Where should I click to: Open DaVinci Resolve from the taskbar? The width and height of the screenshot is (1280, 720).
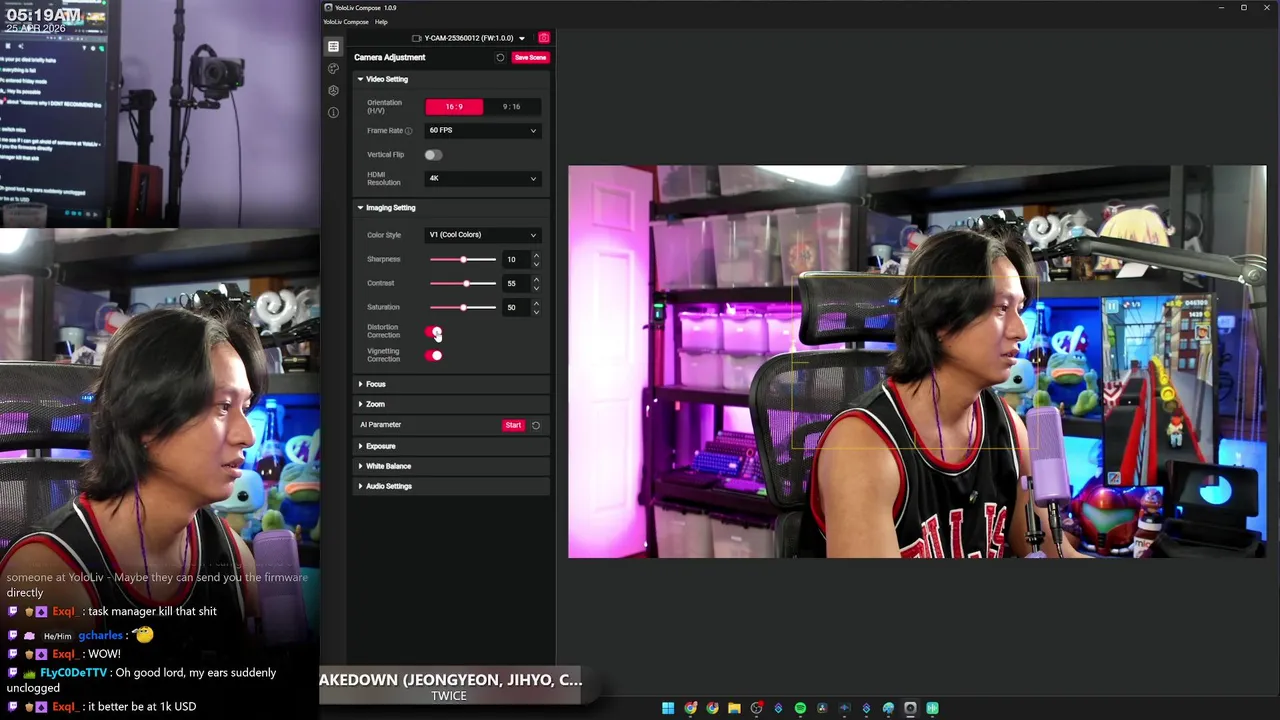[822, 708]
